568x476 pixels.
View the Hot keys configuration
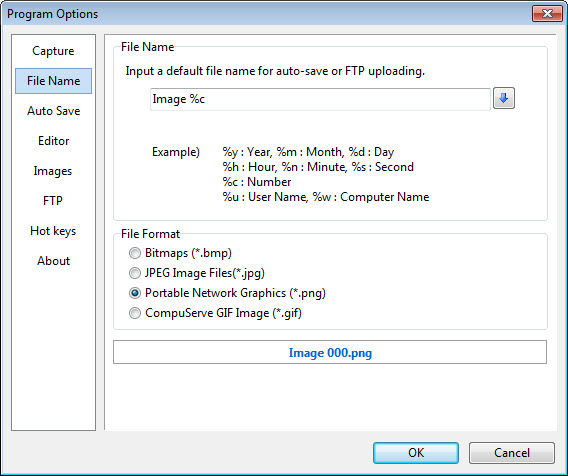(x=53, y=231)
